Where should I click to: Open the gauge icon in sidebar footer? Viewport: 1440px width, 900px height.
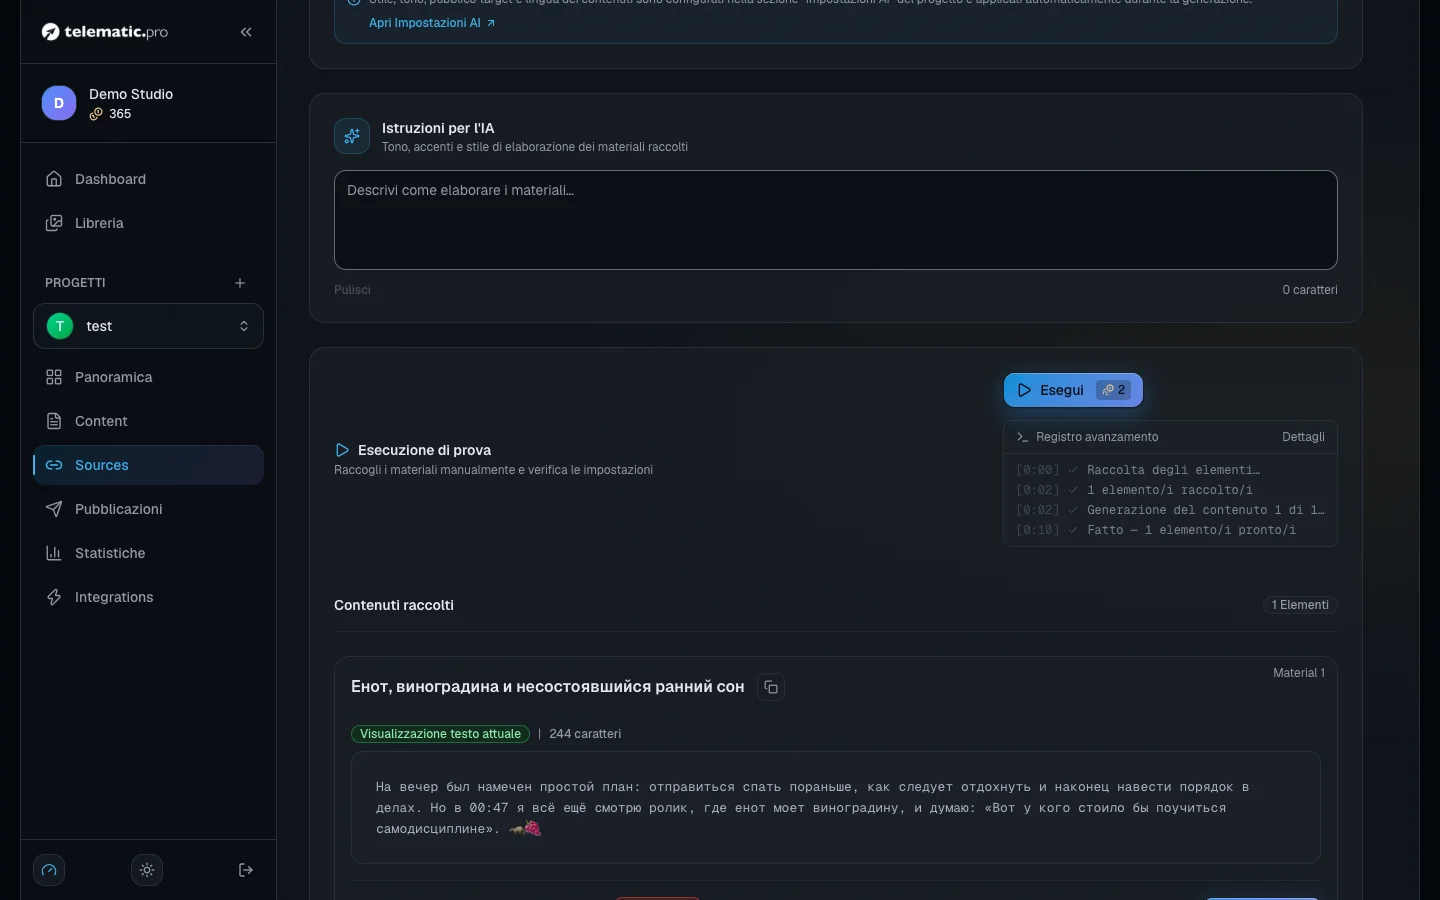pos(49,870)
